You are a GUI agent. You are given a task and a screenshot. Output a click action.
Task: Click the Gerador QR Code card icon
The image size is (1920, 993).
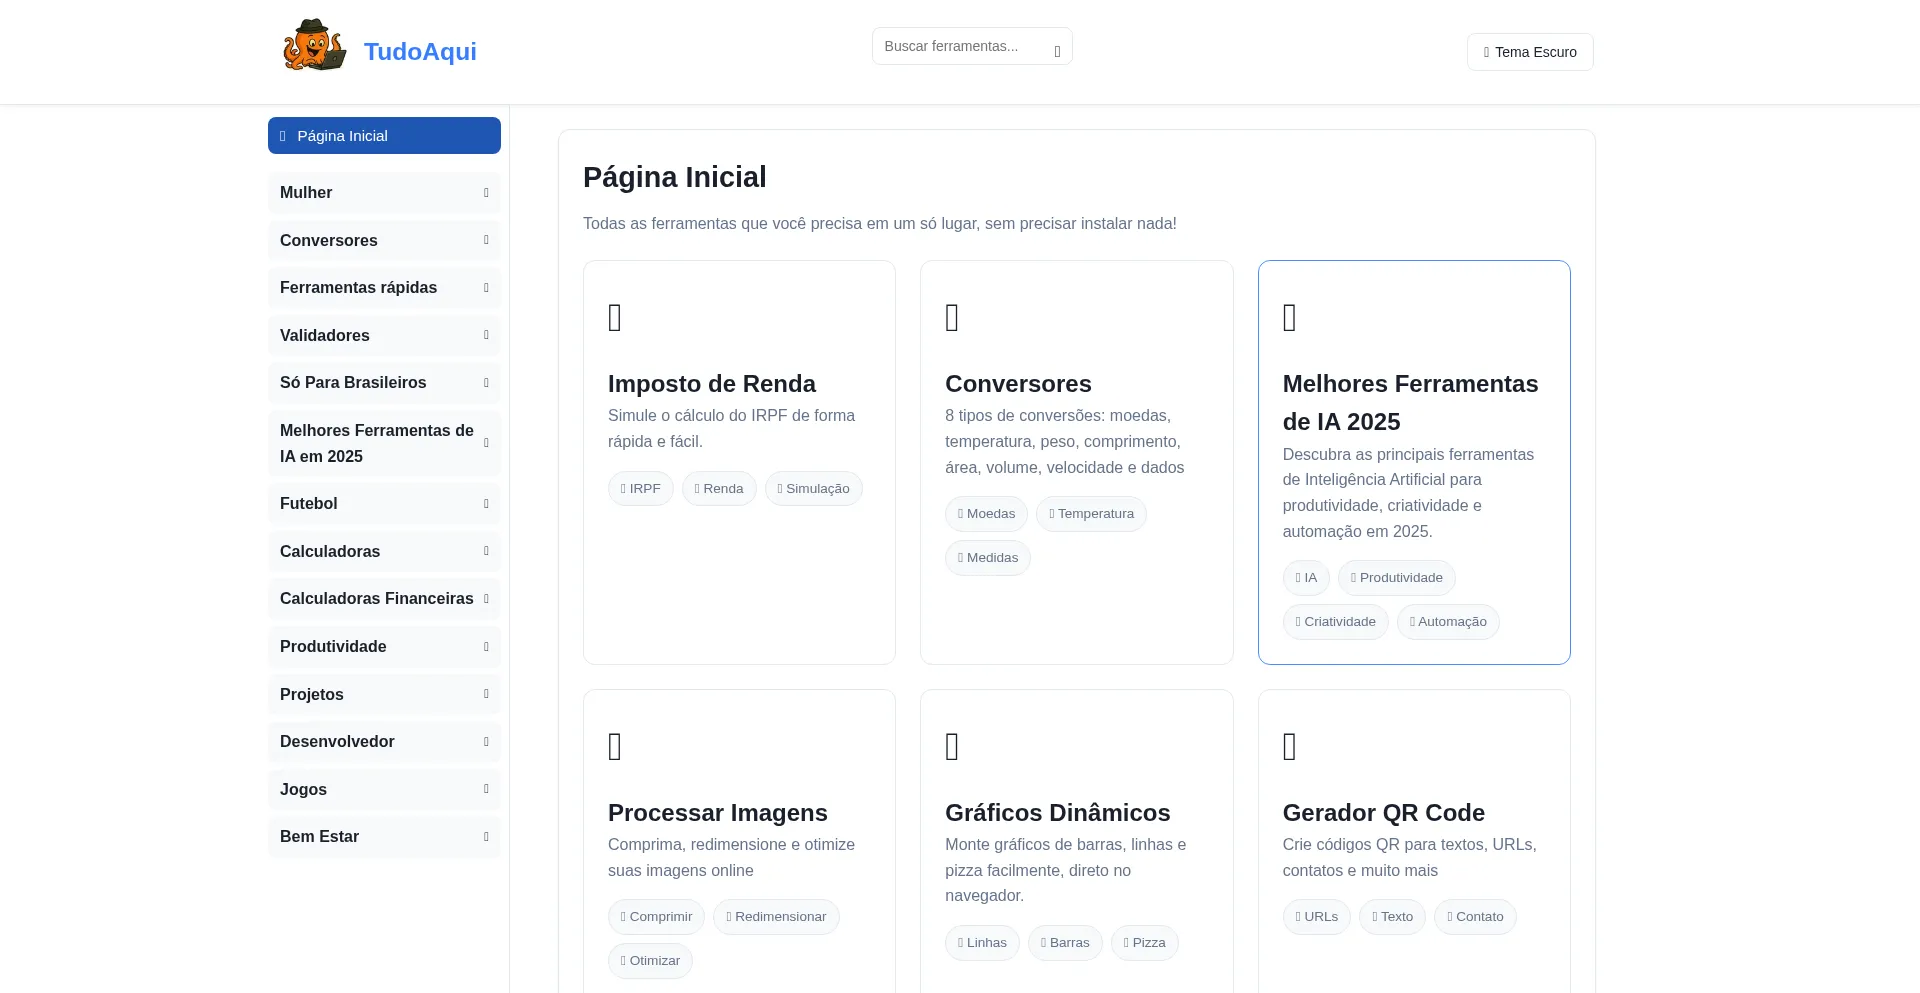(1289, 747)
